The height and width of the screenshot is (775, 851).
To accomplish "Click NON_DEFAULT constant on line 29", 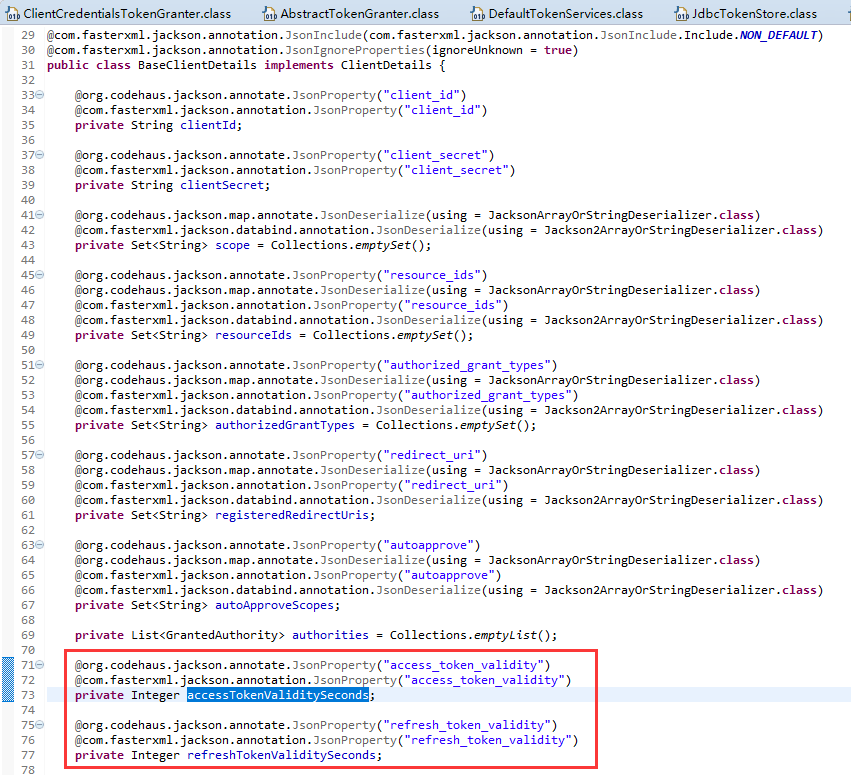I will (x=778, y=35).
